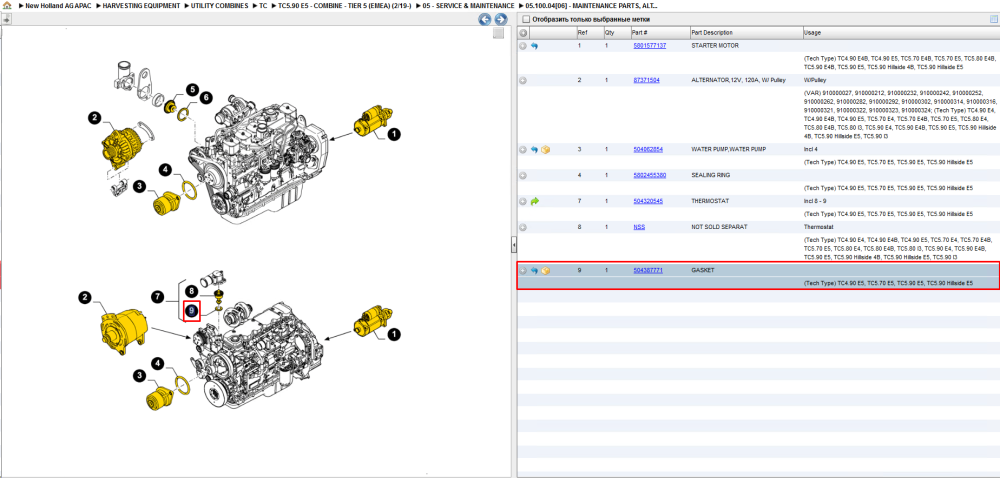Open breadcrumb 'New Holland AG APAC'

58,6
